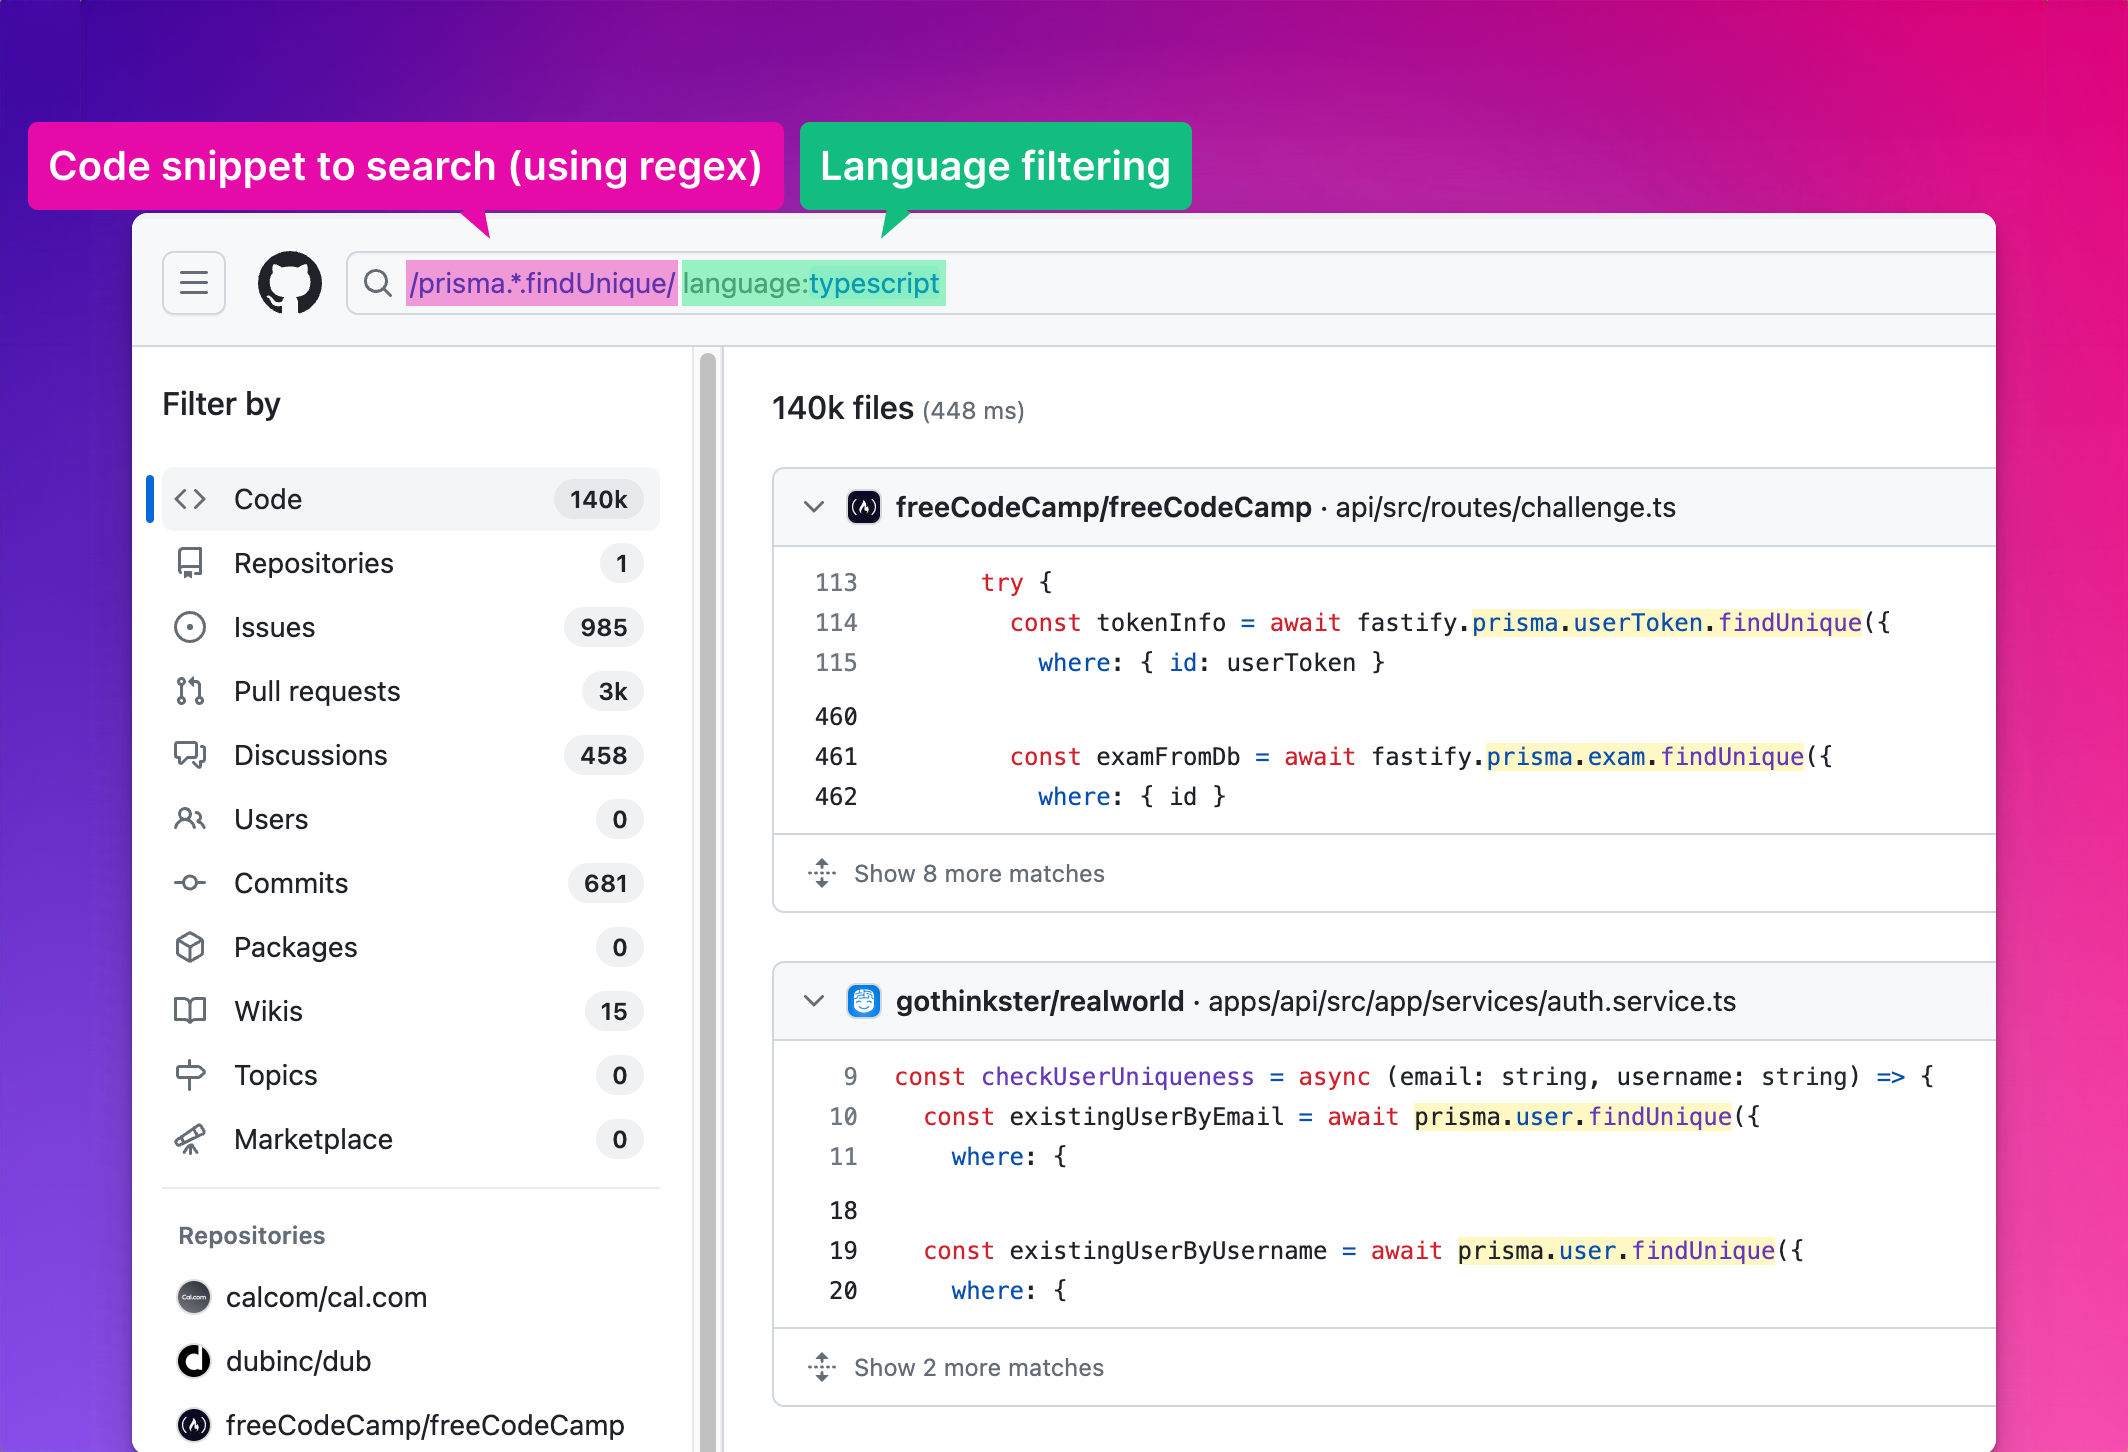Click the Marketplace telescope icon
The height and width of the screenshot is (1452, 2128).
point(190,1139)
